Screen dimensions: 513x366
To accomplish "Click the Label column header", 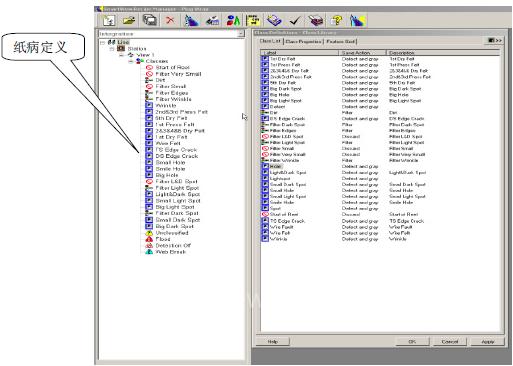I will [x=299, y=53].
